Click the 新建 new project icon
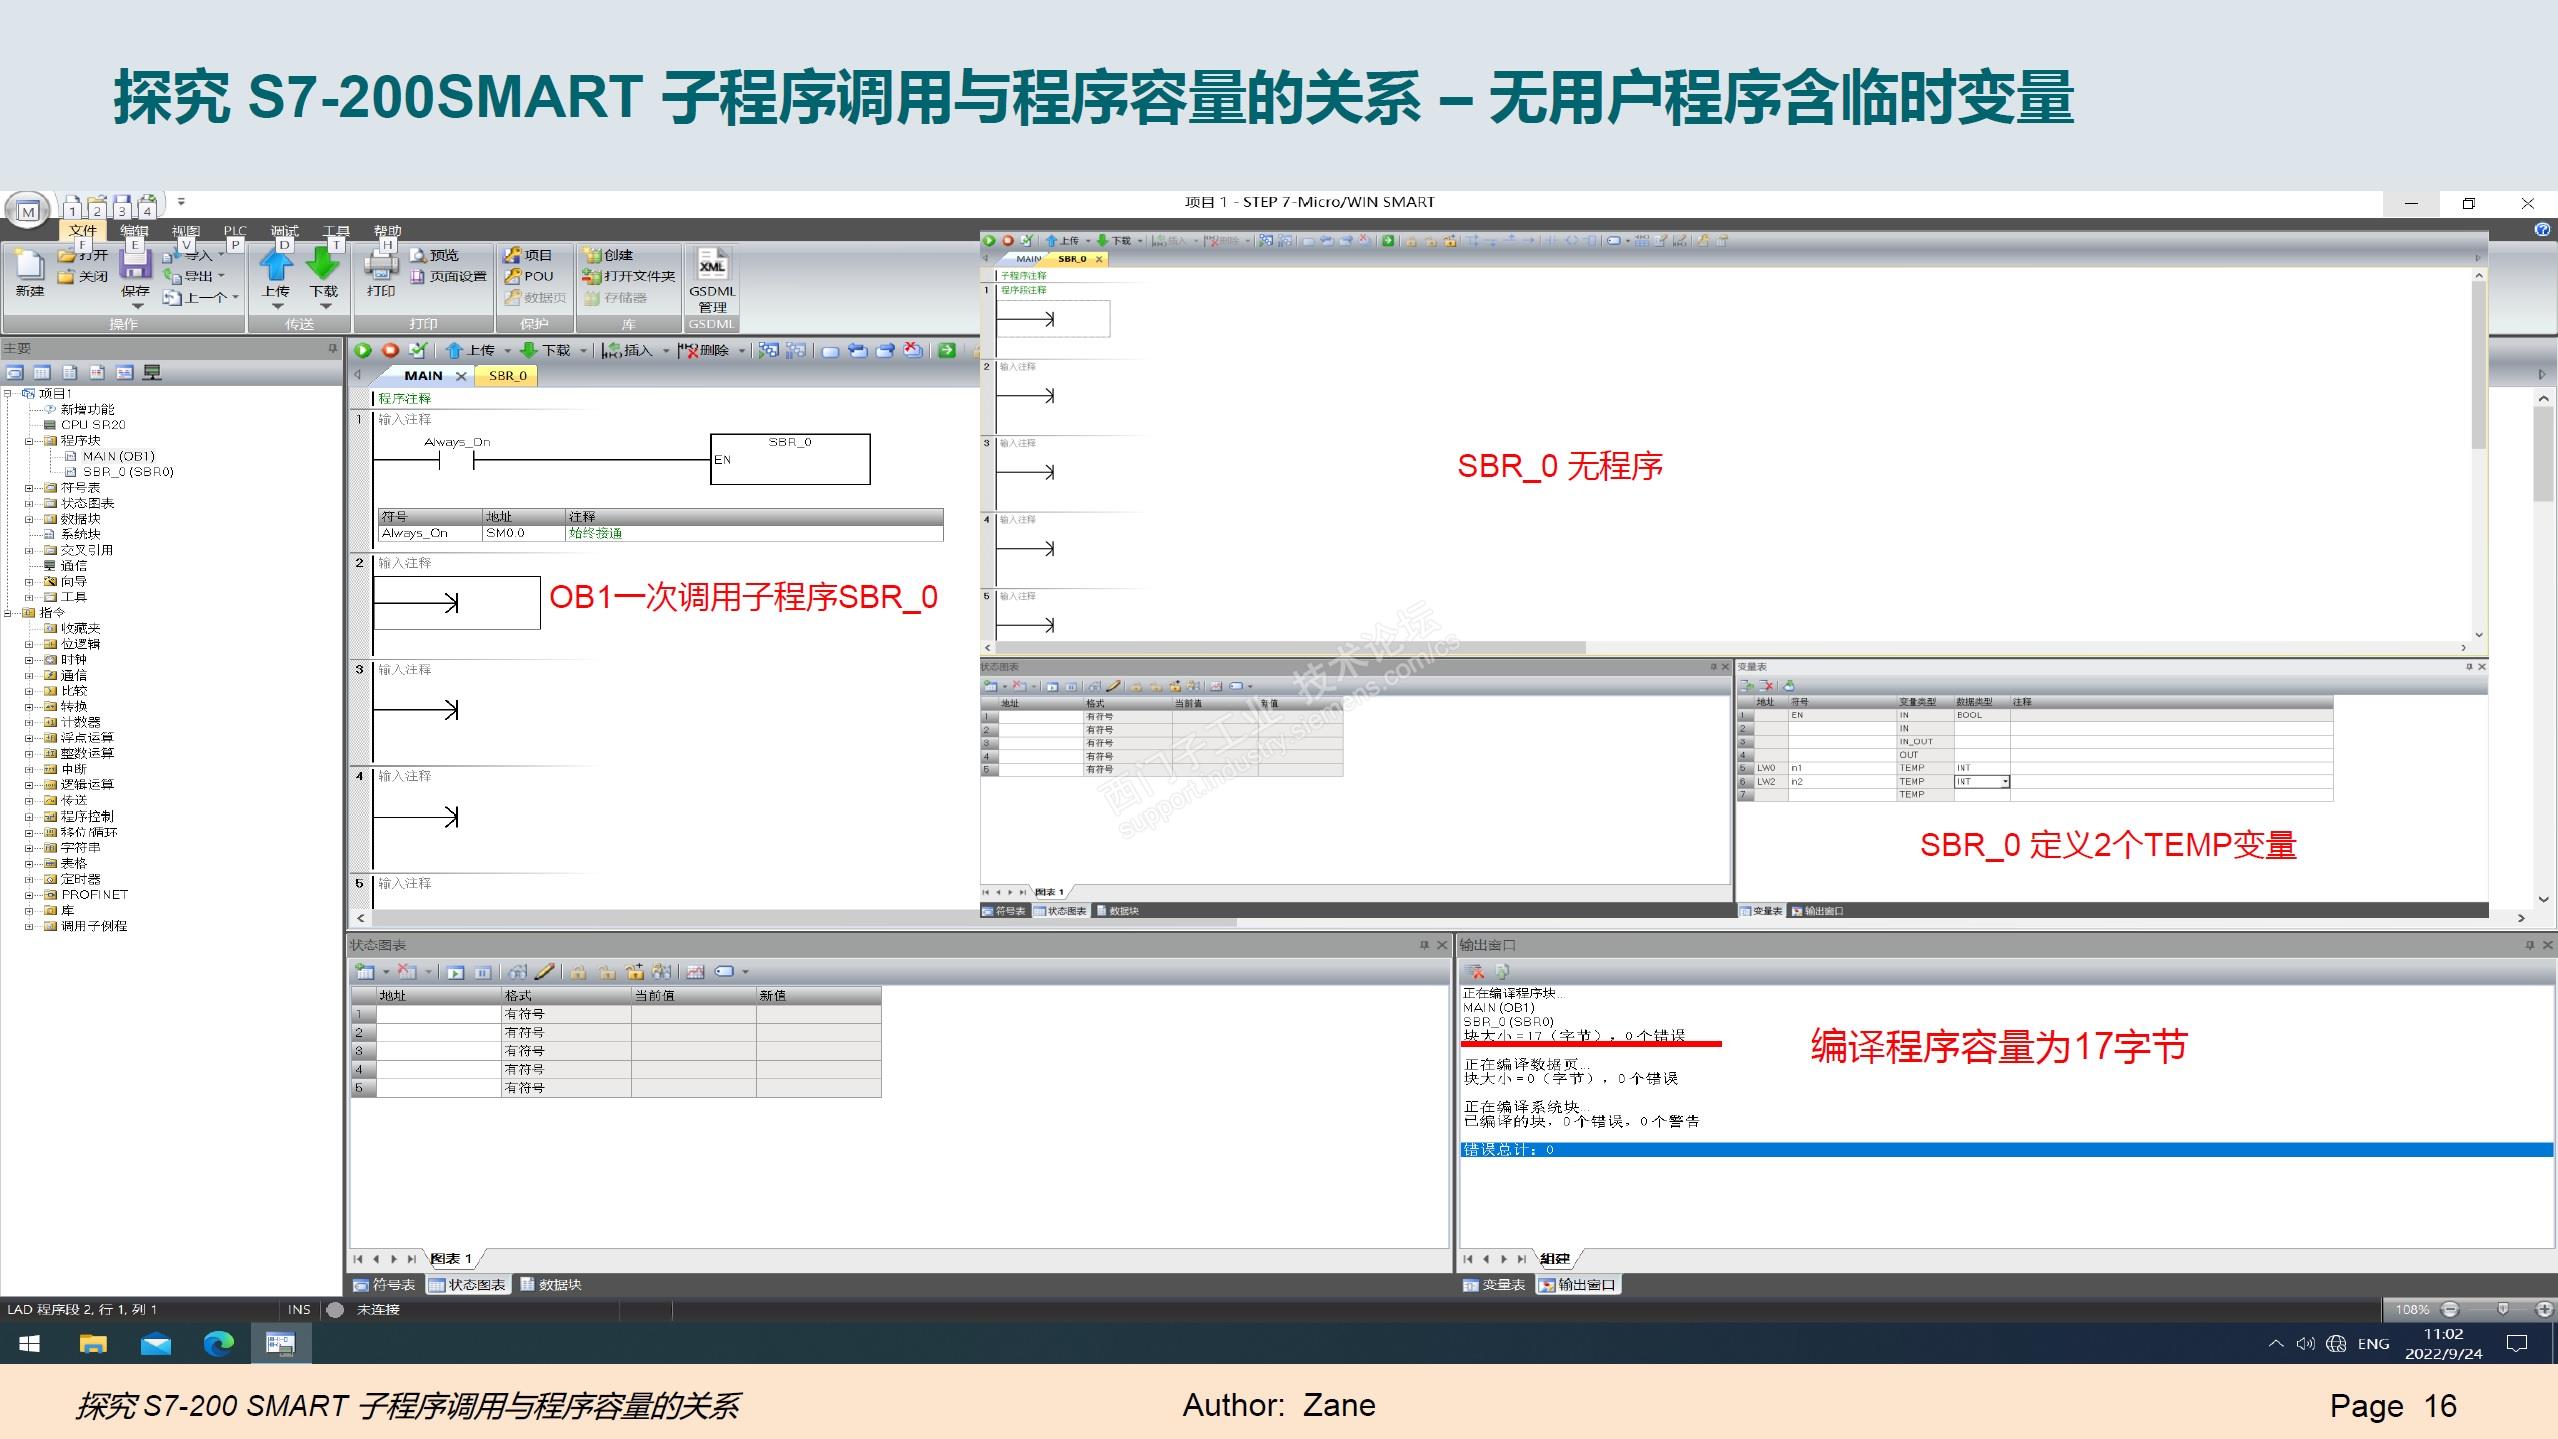2558x1439 pixels. pos(29,267)
